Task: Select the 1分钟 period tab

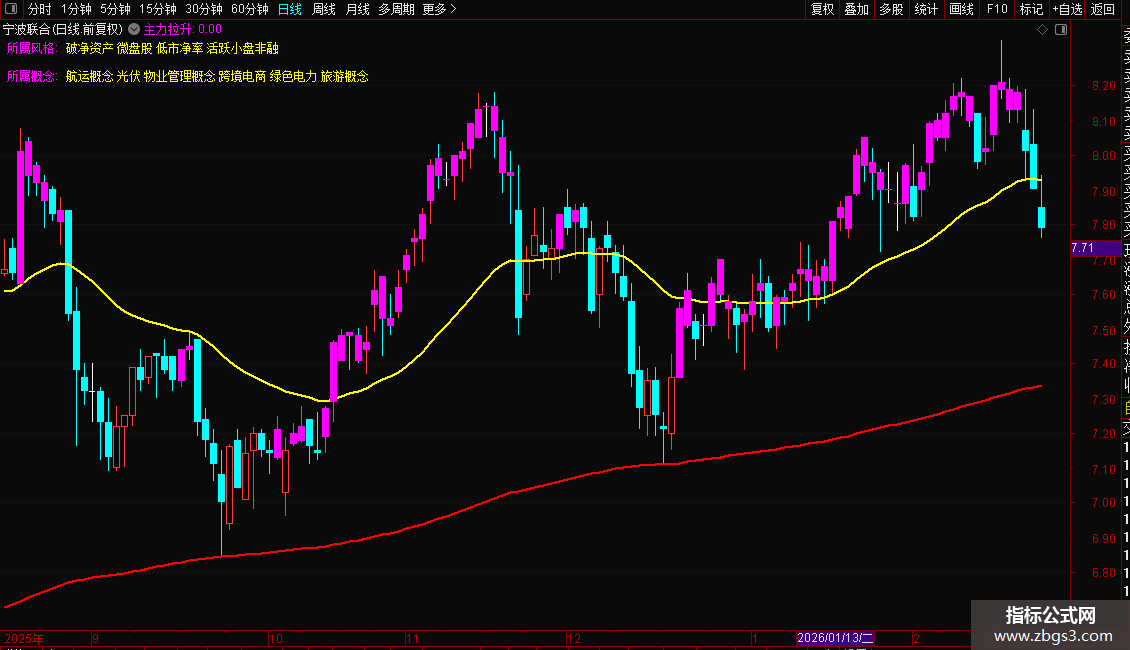Action: pos(76,9)
